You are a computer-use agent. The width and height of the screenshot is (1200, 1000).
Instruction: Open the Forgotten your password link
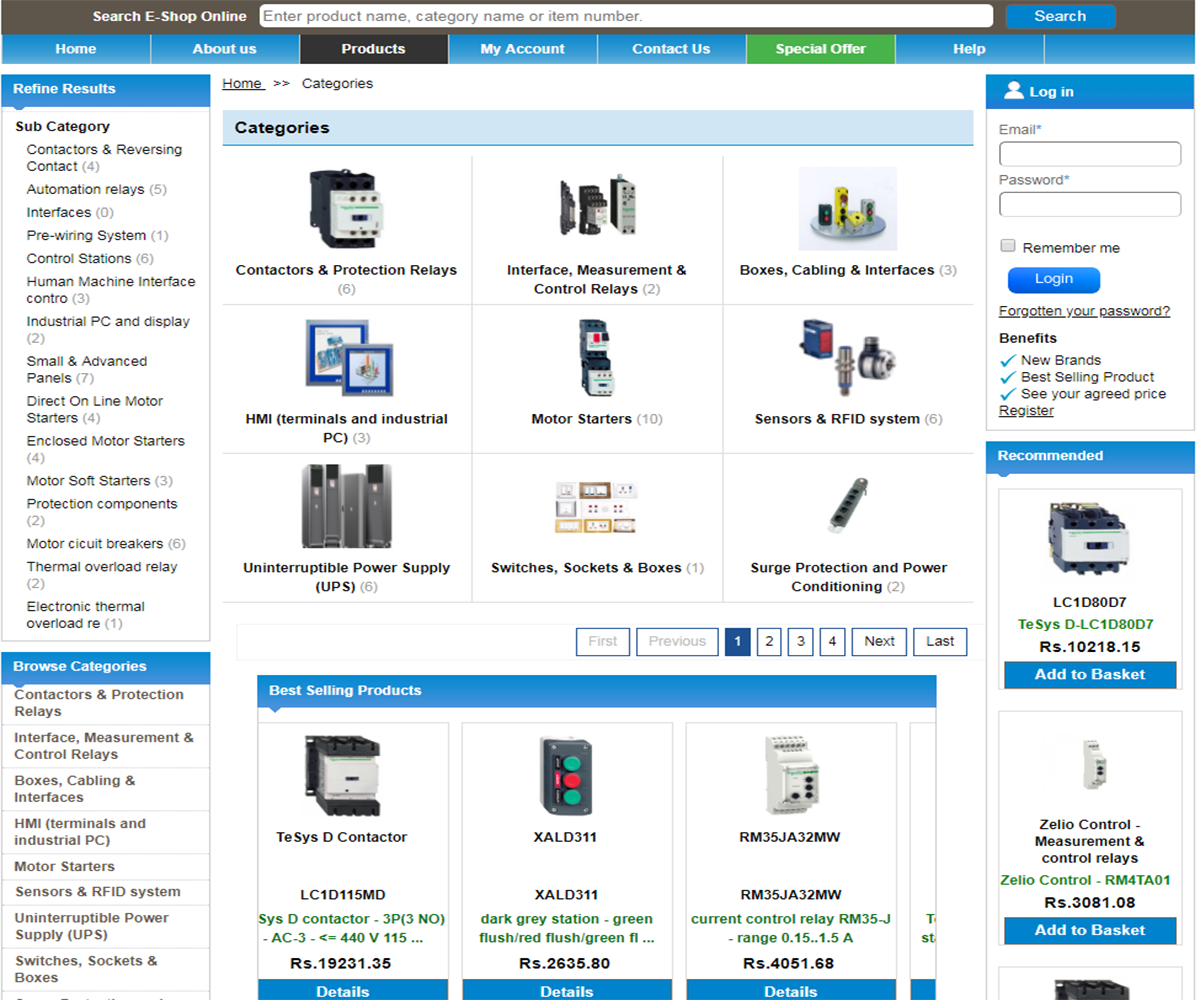tap(1084, 311)
